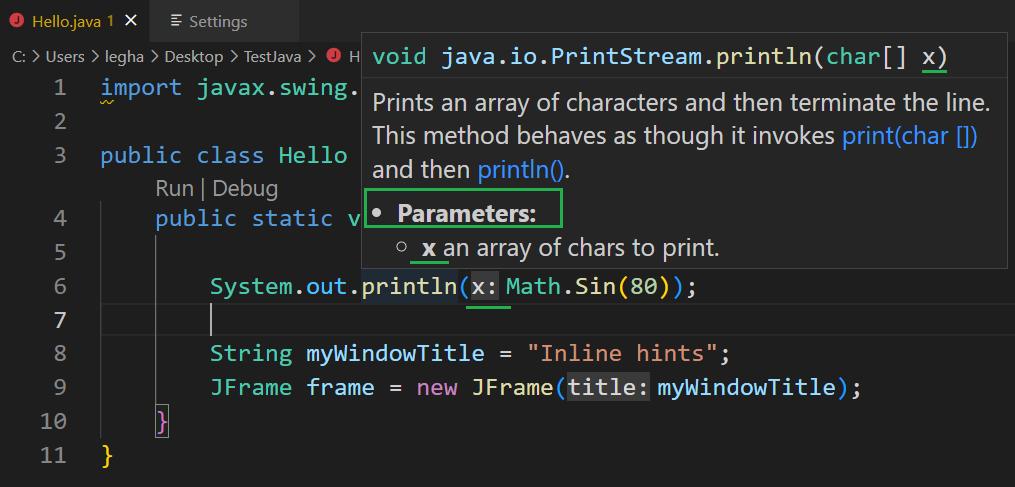Image resolution: width=1015 pixels, height=487 pixels.
Task: Click the myWindowTitle variable declaration on line 8
Action: [395, 354]
